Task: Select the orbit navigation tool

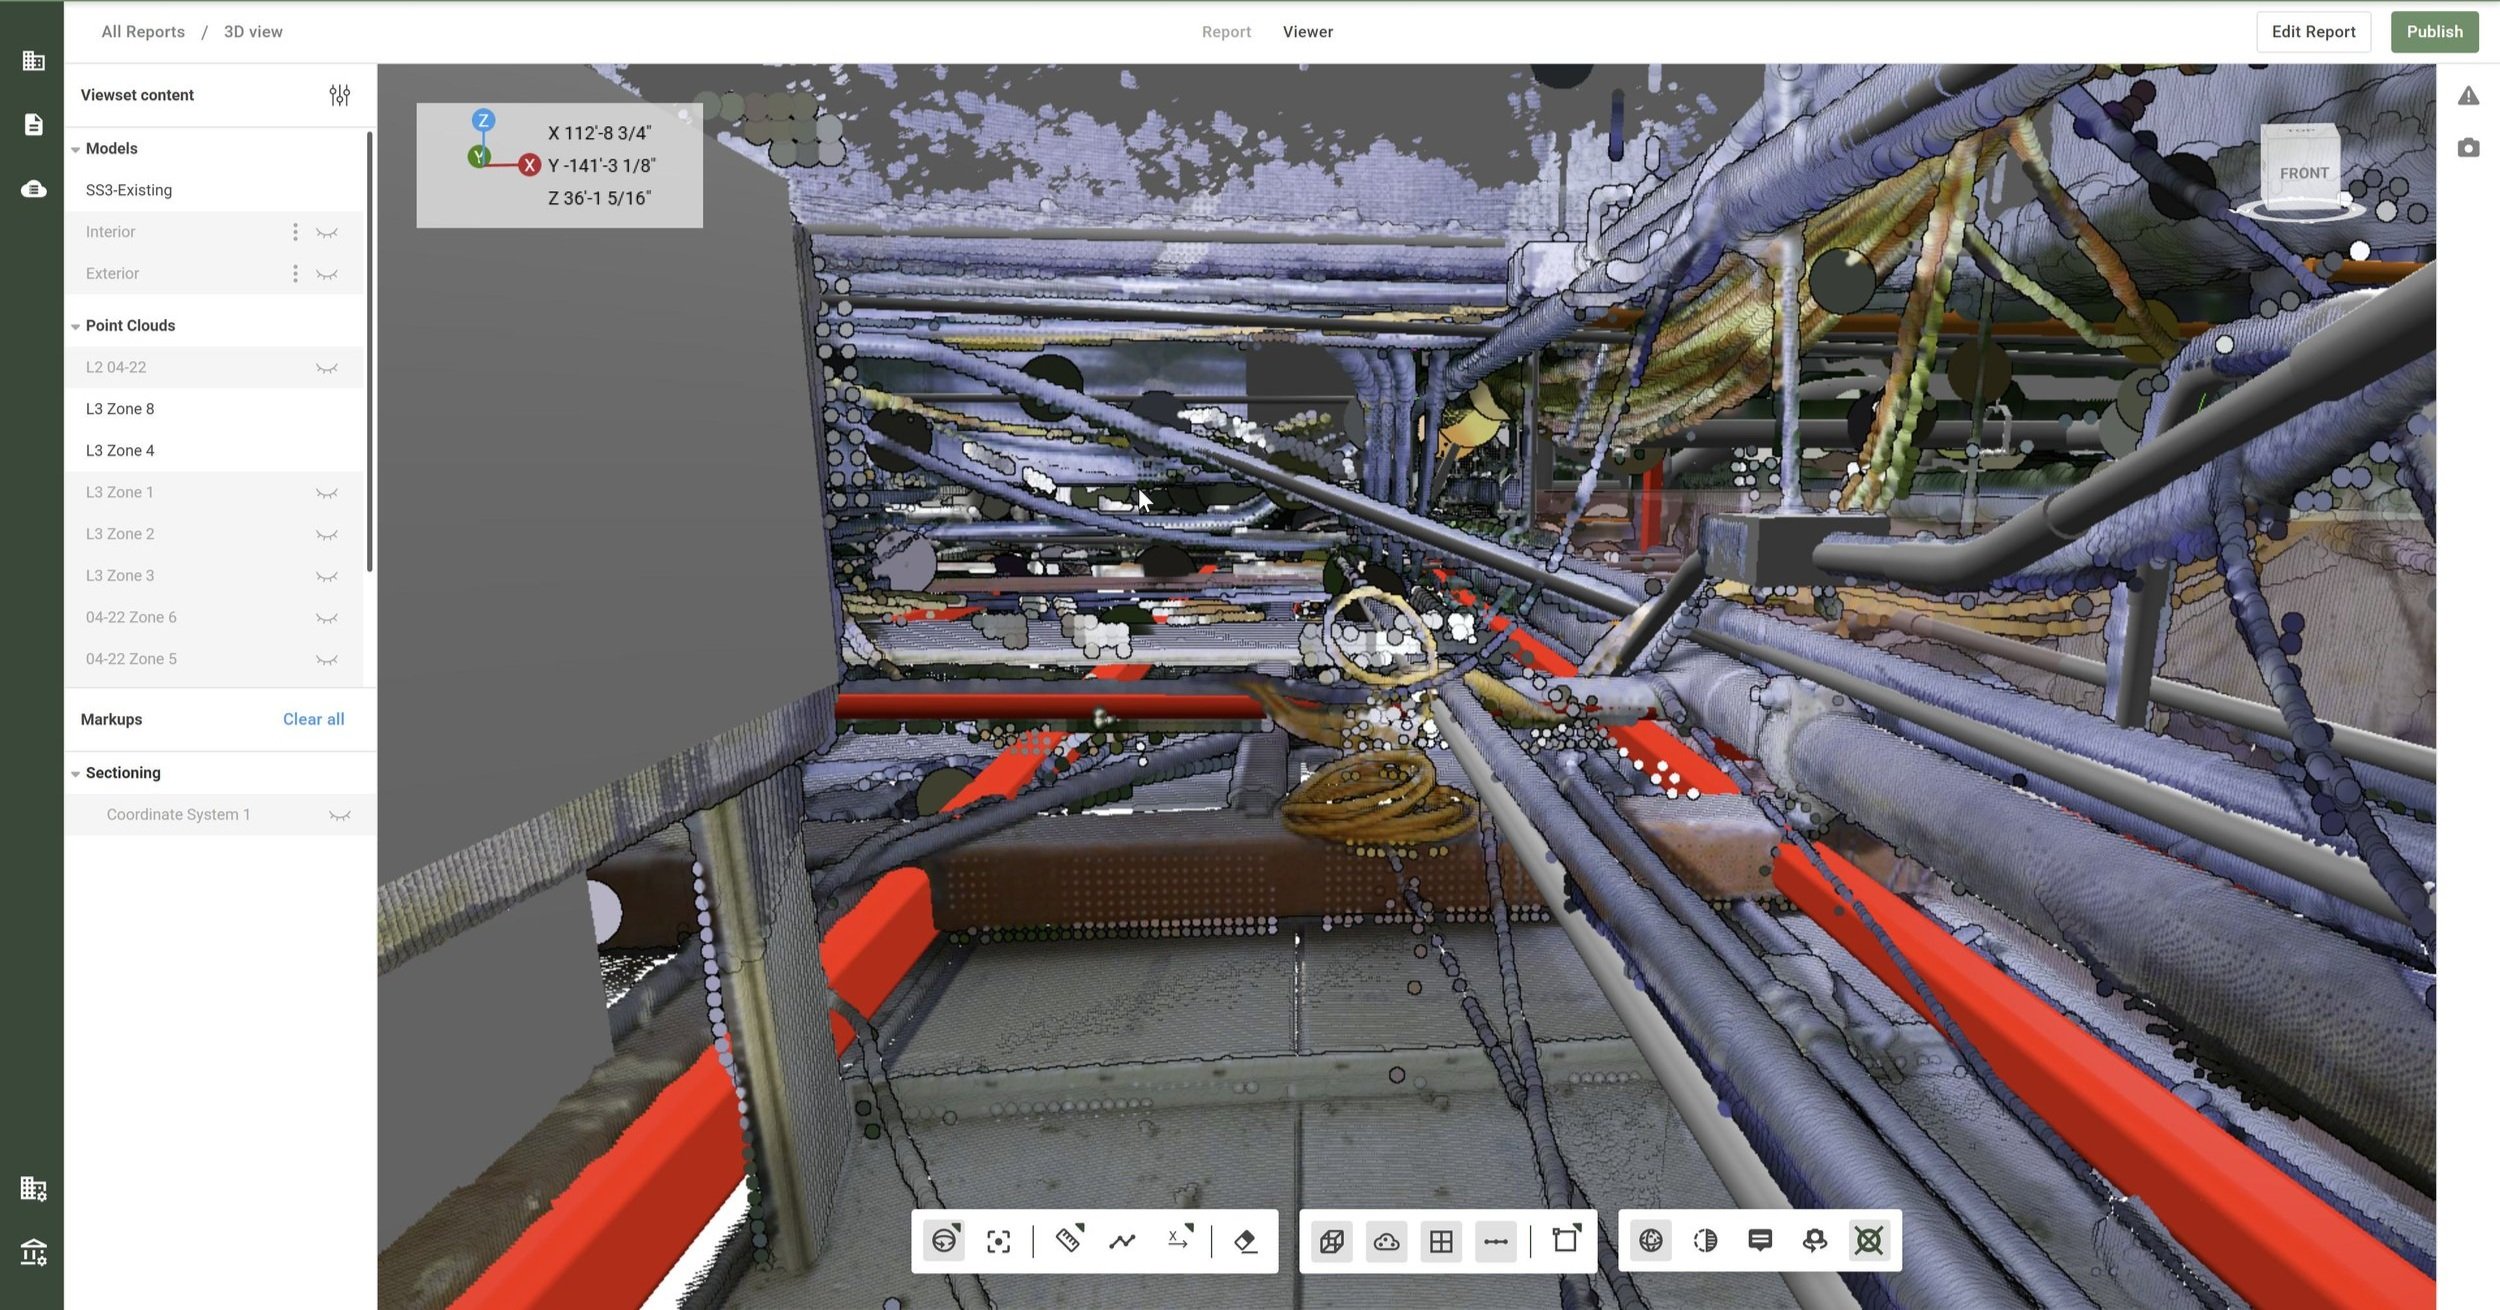Action: pos(944,1241)
